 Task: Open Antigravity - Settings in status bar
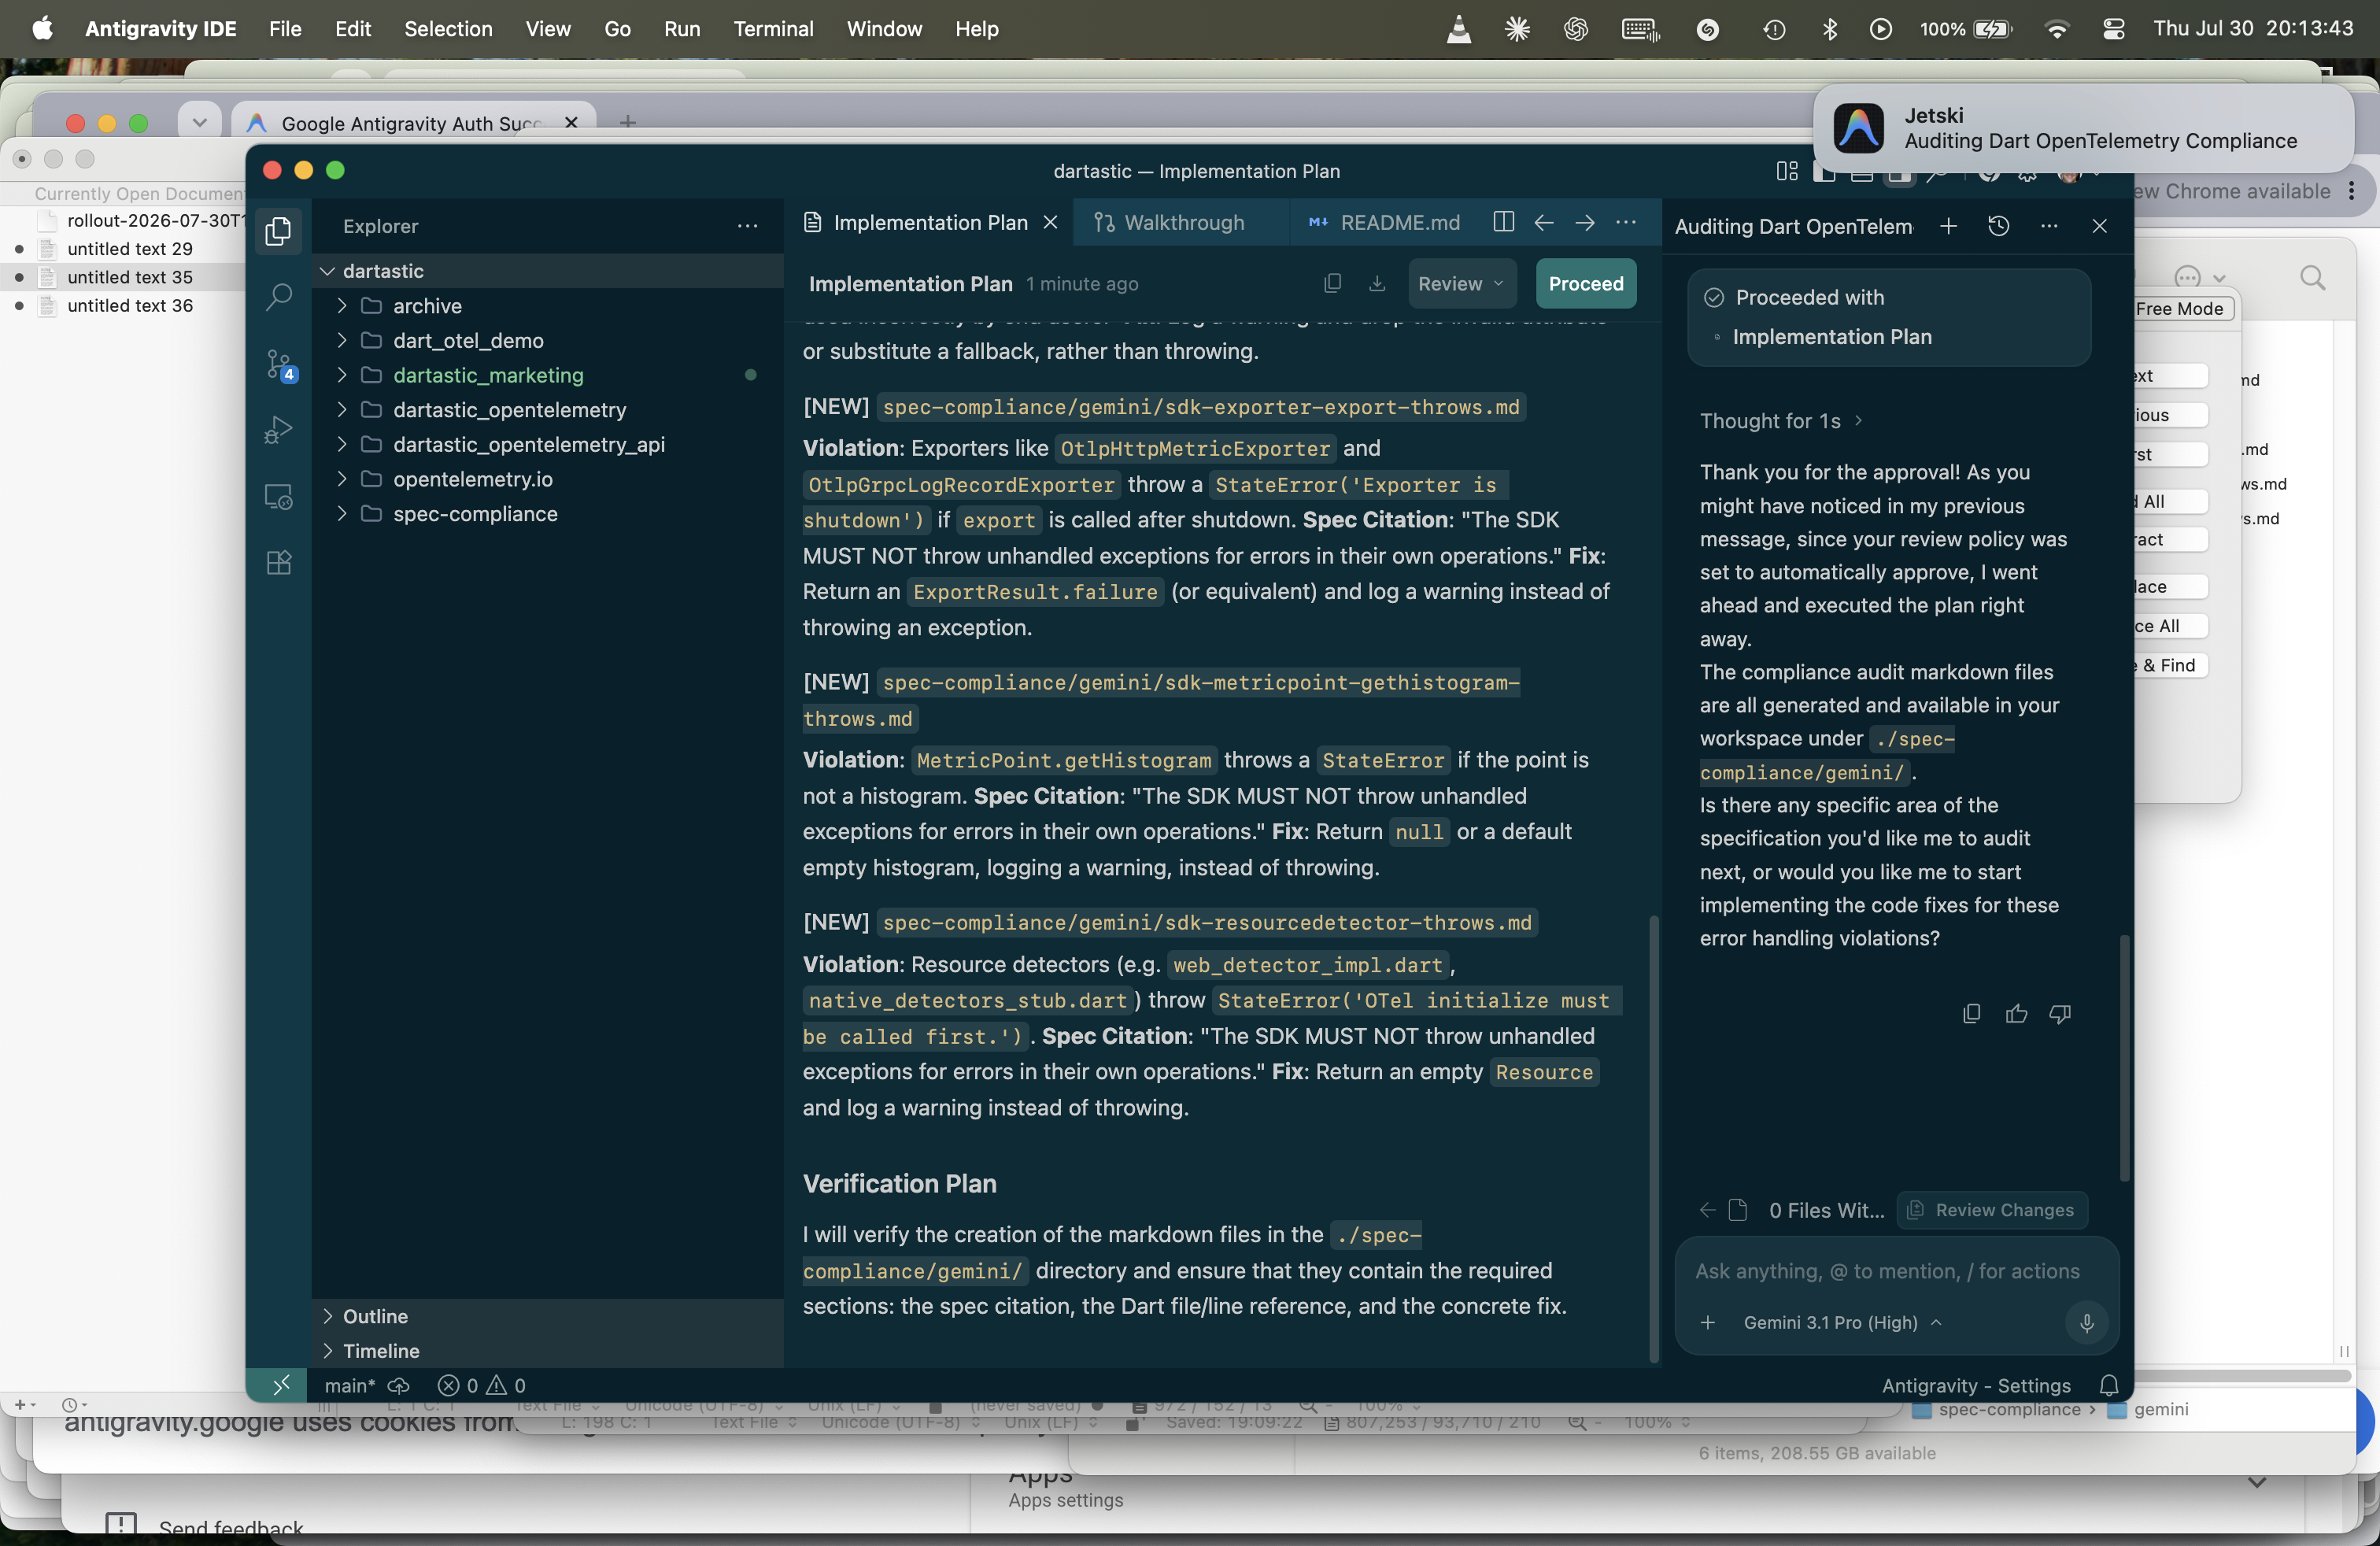pos(1976,1385)
